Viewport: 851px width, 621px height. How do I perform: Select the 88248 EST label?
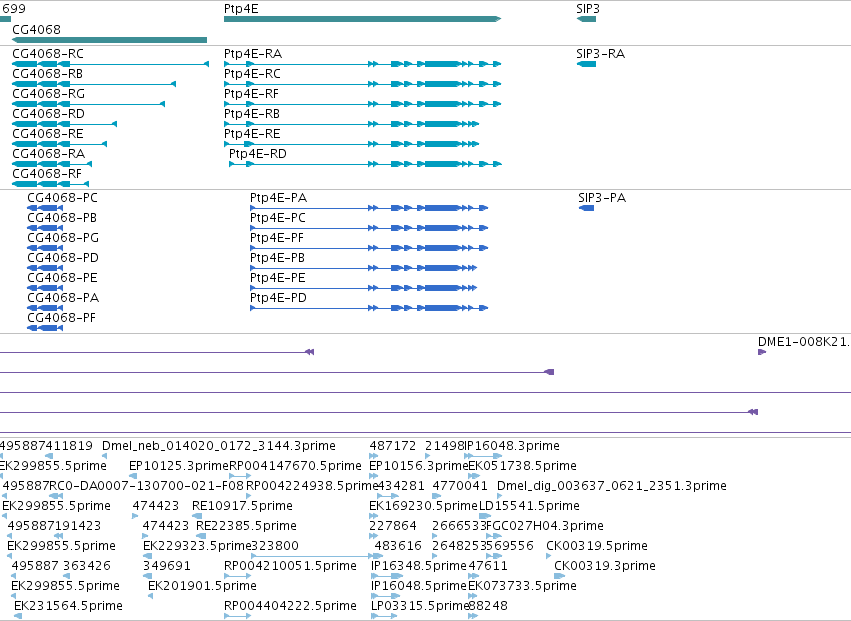click(488, 606)
